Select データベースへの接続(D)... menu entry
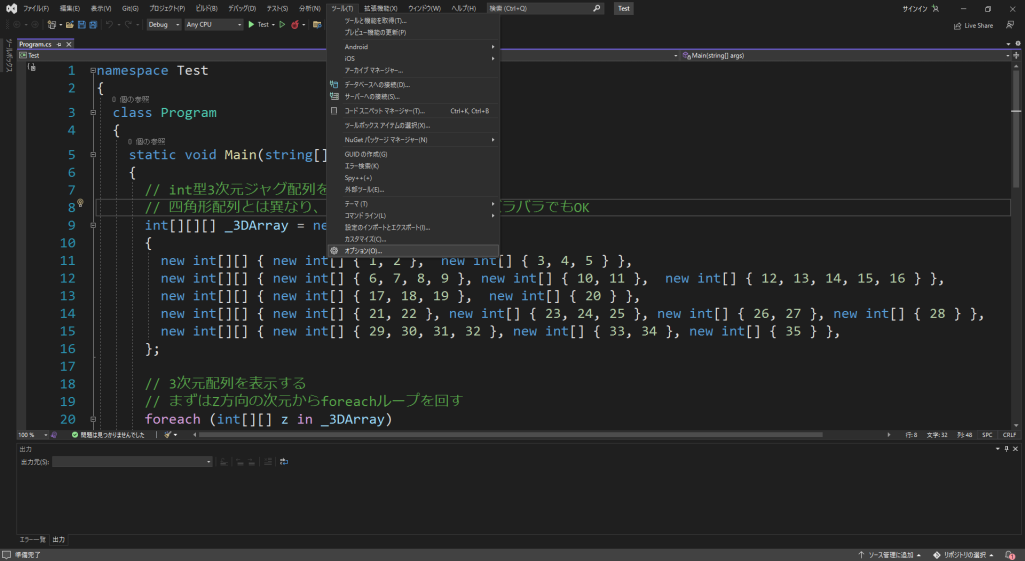The height and width of the screenshot is (561, 1025). pos(413,85)
